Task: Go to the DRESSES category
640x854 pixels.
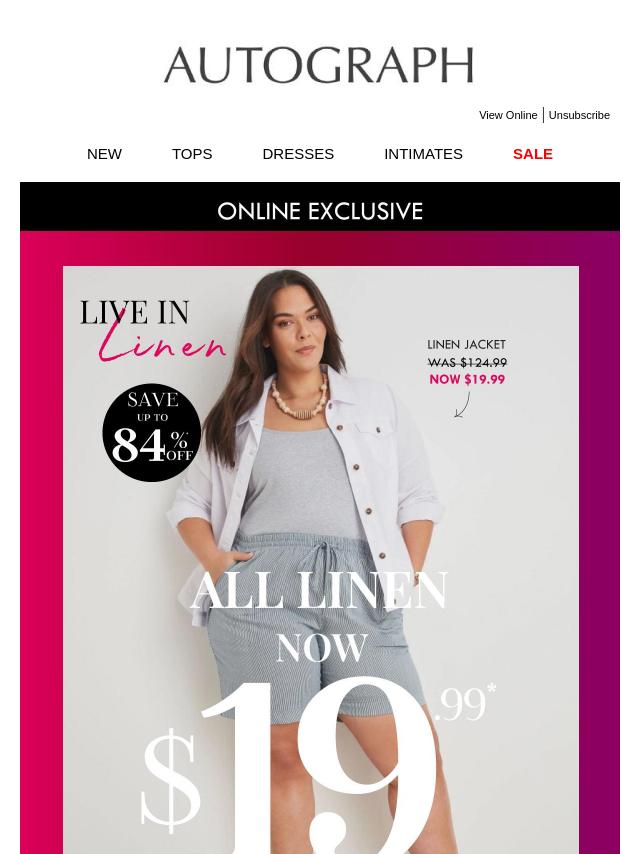Action: coord(298,154)
